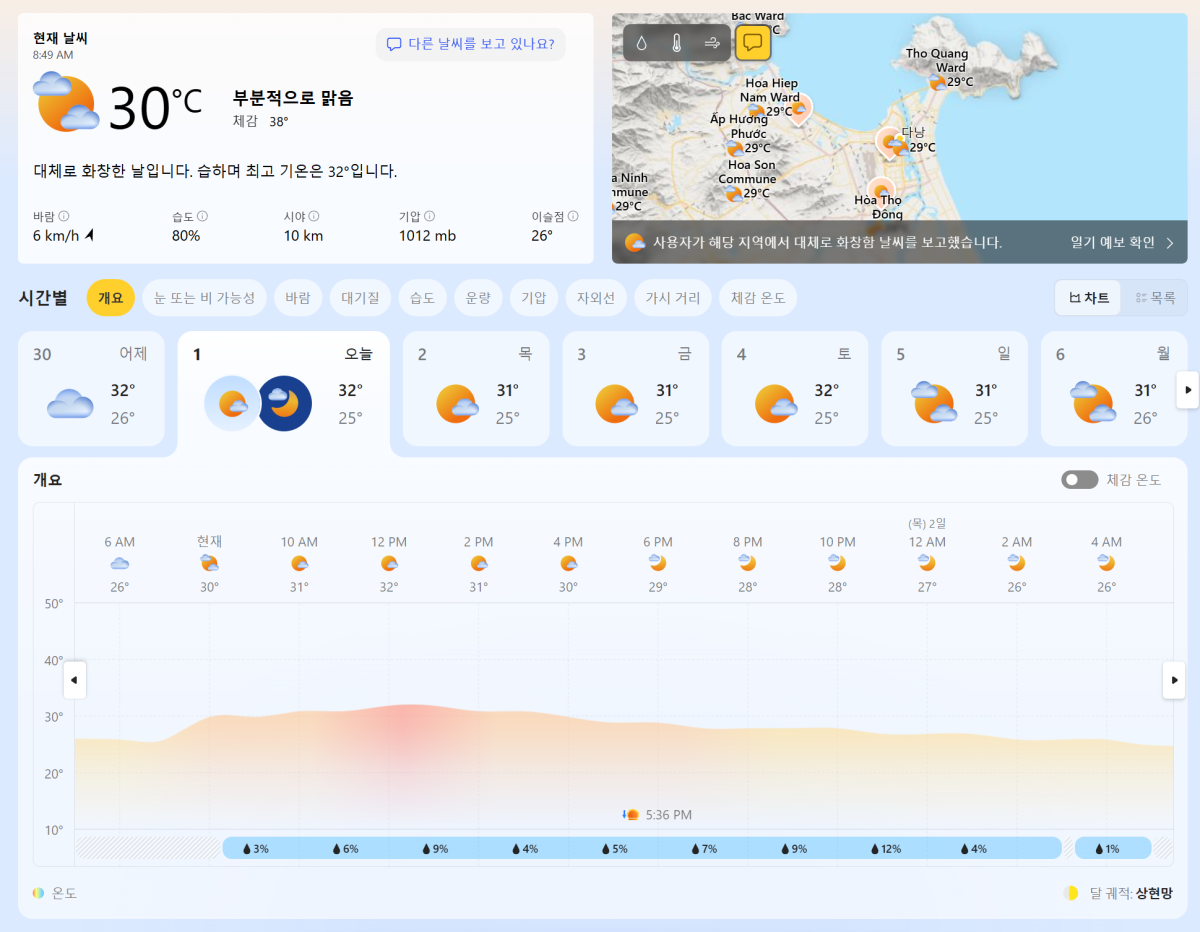Click the wind info icon
The image size is (1200, 932).
click(64, 216)
